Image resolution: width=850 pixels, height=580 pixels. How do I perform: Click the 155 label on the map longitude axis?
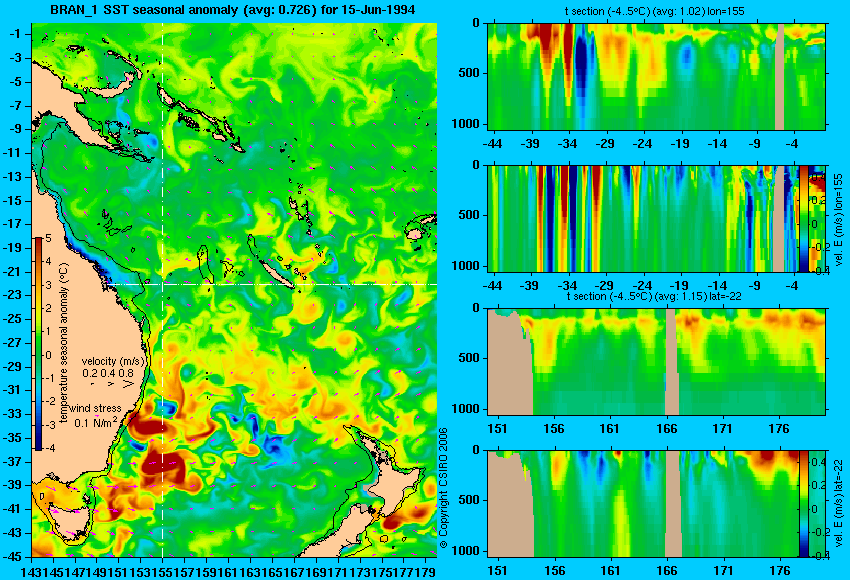[163, 572]
